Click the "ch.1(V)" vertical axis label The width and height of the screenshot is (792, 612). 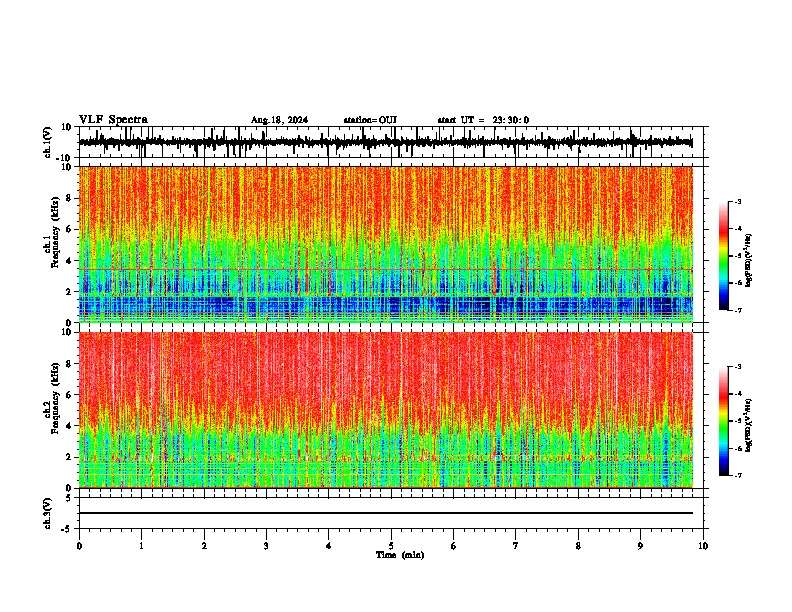coord(48,142)
